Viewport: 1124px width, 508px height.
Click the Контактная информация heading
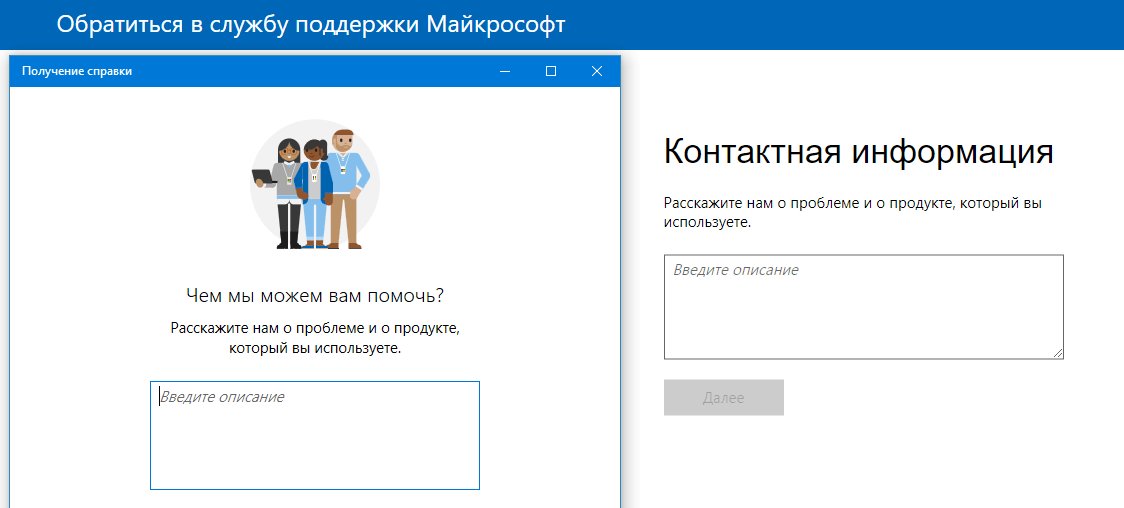(x=858, y=152)
